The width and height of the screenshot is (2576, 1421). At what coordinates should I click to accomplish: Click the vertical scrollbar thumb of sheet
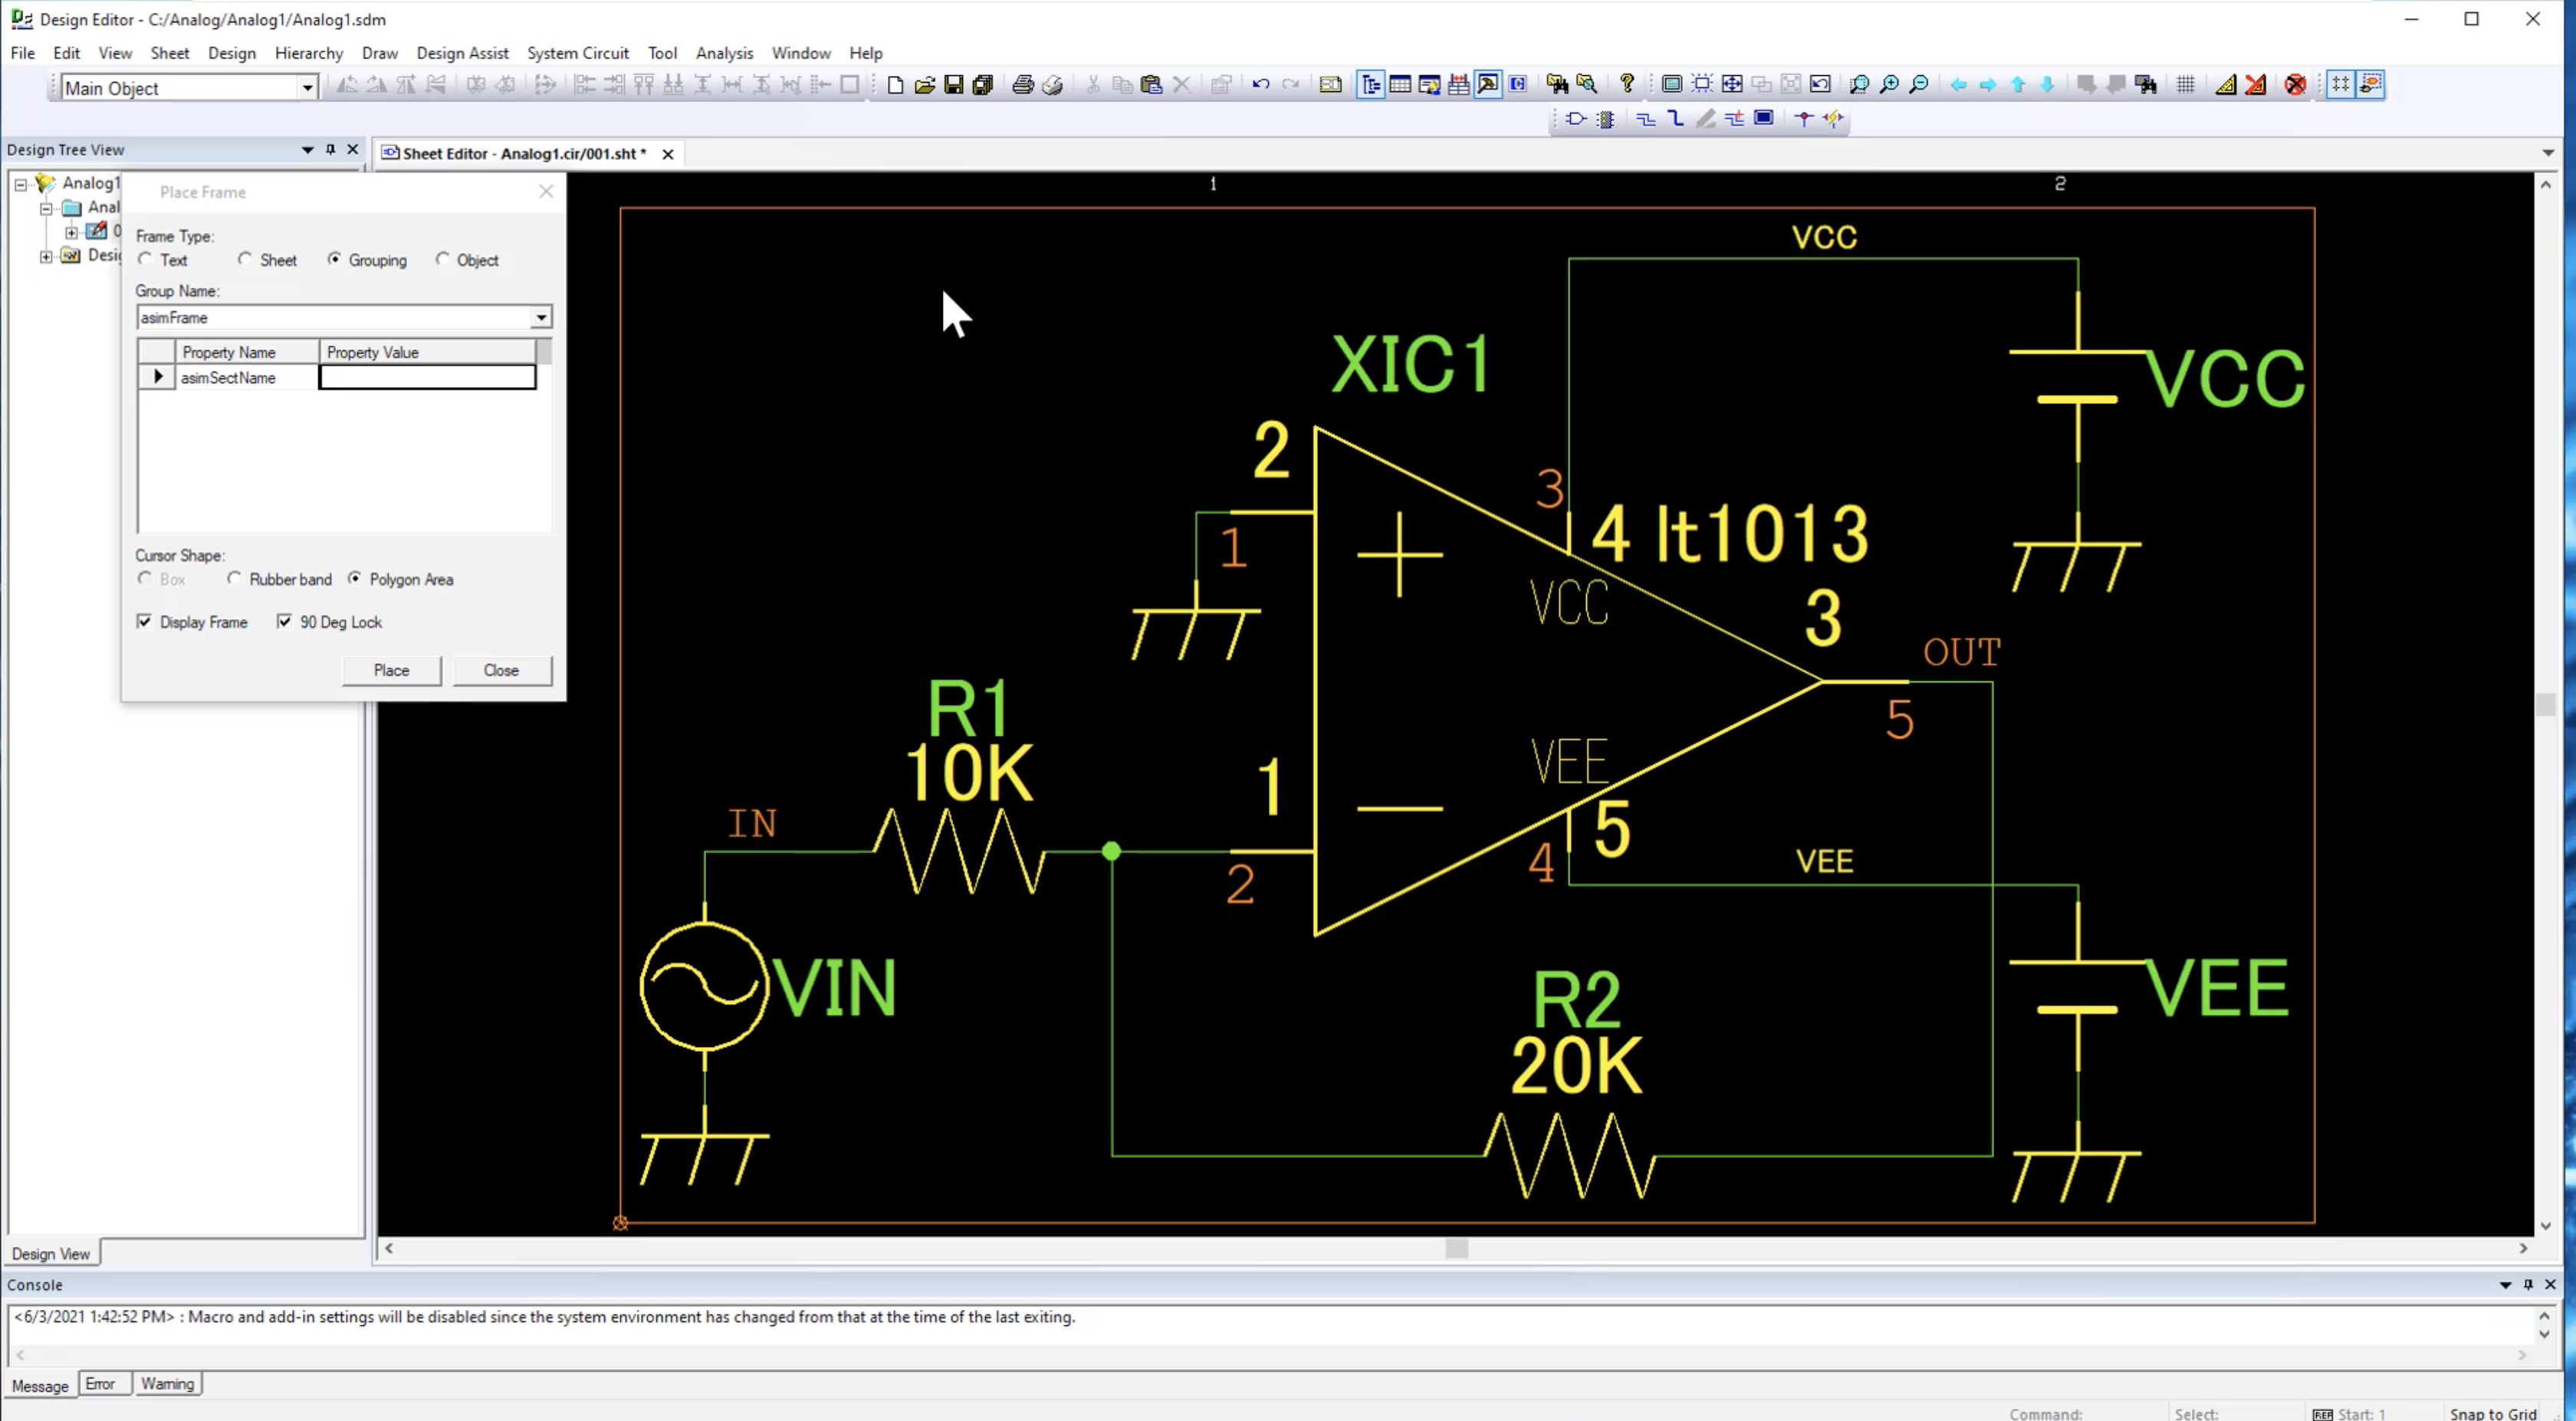(2545, 705)
